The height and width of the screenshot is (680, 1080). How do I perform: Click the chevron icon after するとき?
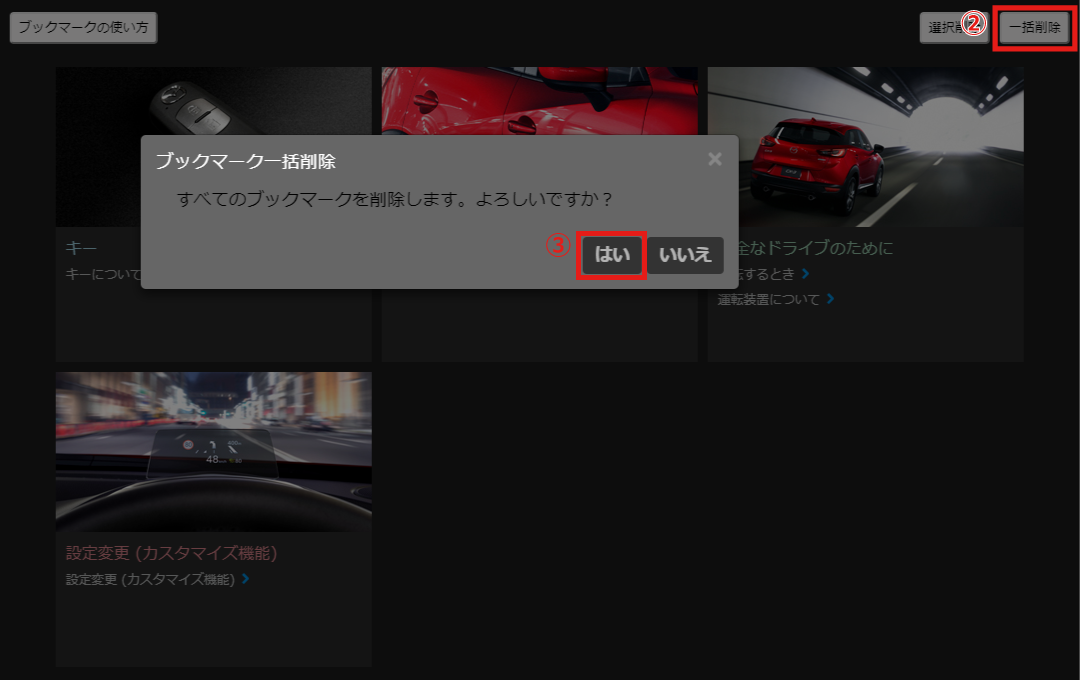tap(805, 273)
